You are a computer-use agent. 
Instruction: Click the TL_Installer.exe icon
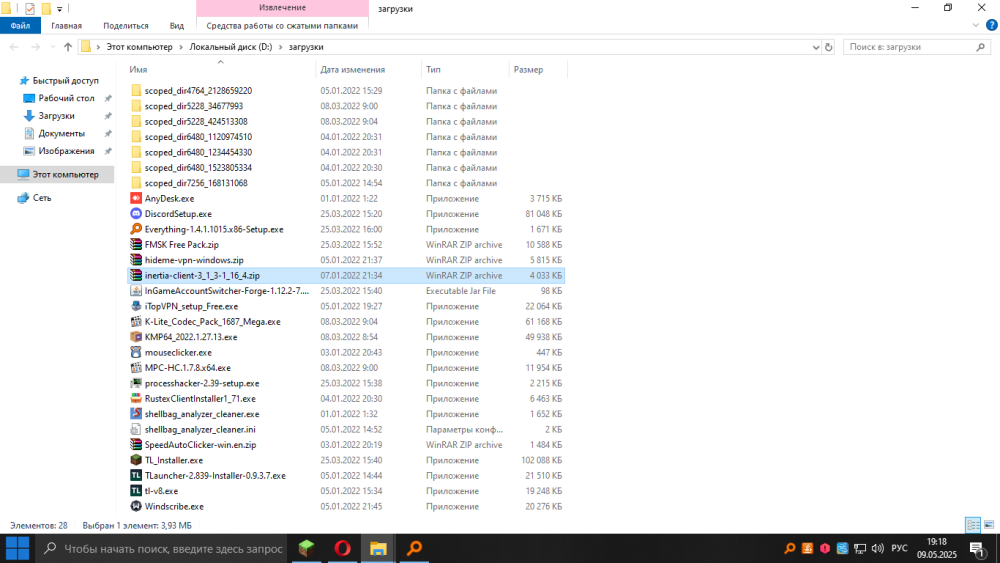coord(136,460)
